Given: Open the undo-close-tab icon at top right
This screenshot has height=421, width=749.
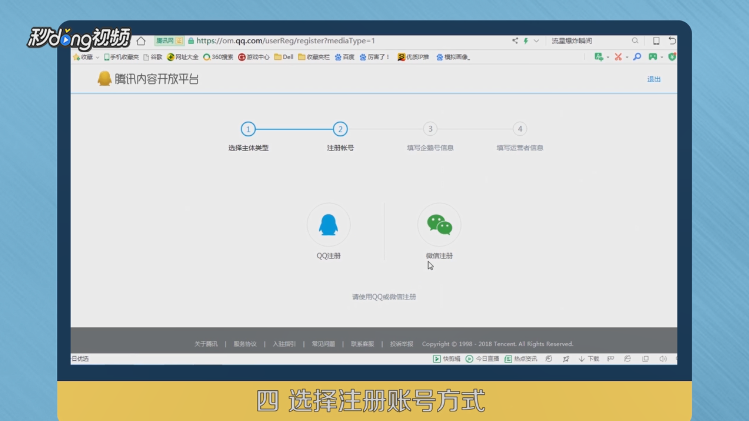Looking at the screenshot, I should pyautogui.click(x=672, y=41).
